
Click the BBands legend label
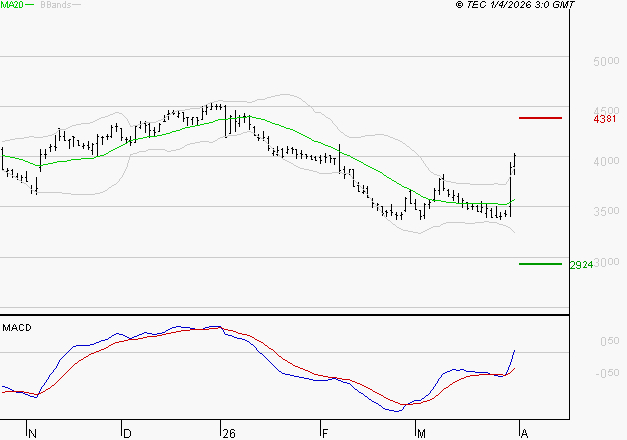(x=56, y=5)
